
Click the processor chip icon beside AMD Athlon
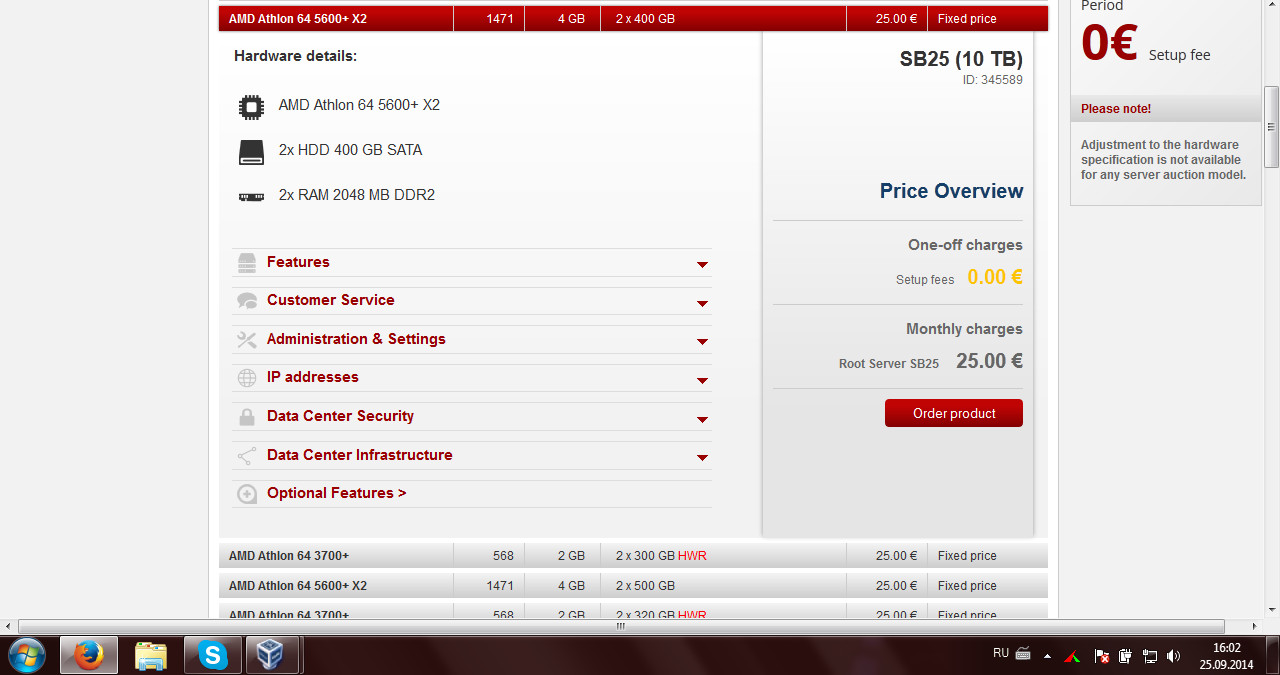pos(250,106)
